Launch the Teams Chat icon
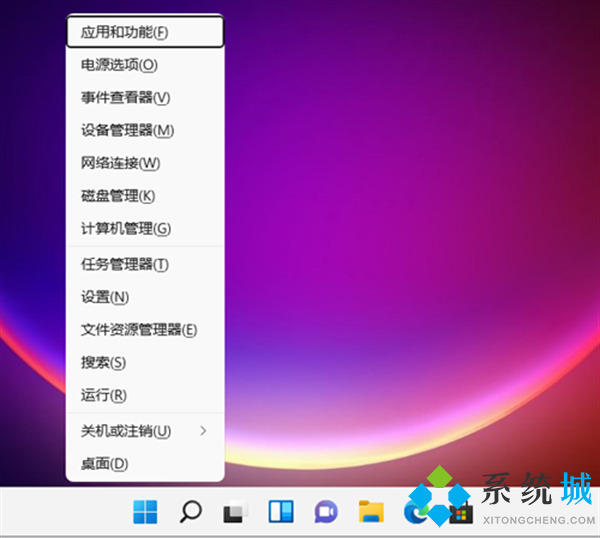This screenshot has height=538, width=600. 326,512
